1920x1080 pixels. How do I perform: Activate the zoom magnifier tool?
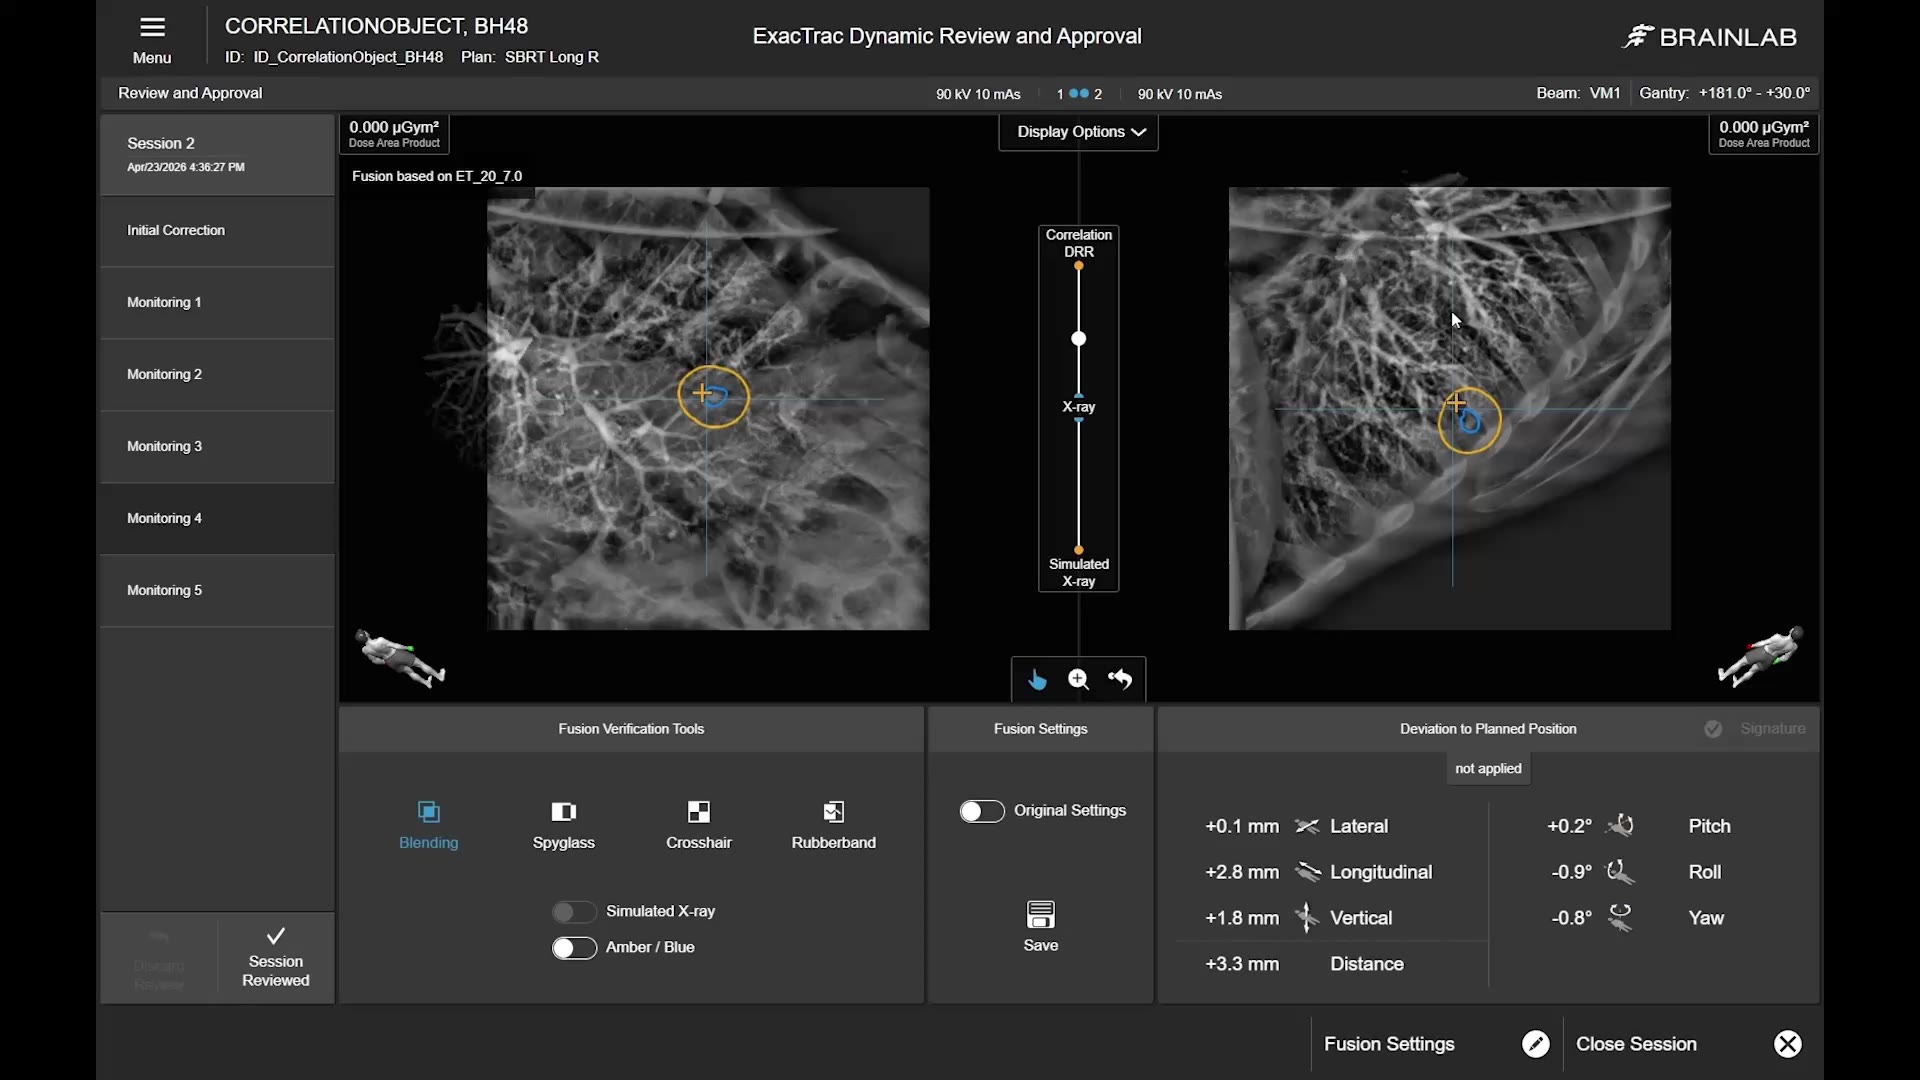1078,680
